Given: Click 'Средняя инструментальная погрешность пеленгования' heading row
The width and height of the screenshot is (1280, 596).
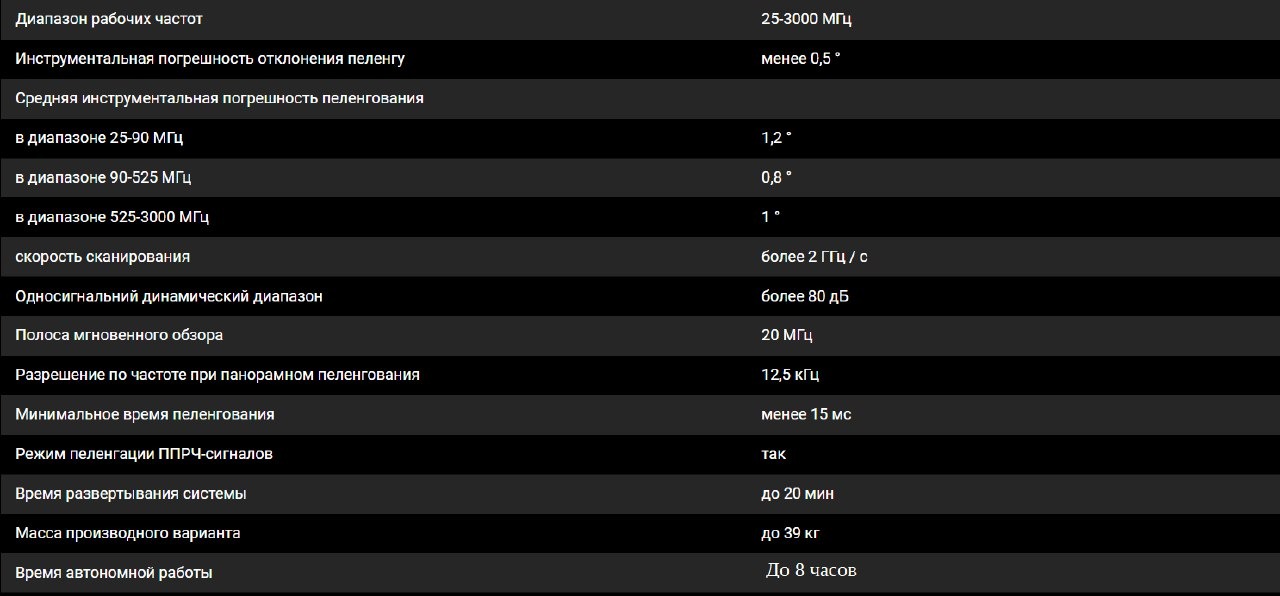Looking at the screenshot, I should coord(219,98).
